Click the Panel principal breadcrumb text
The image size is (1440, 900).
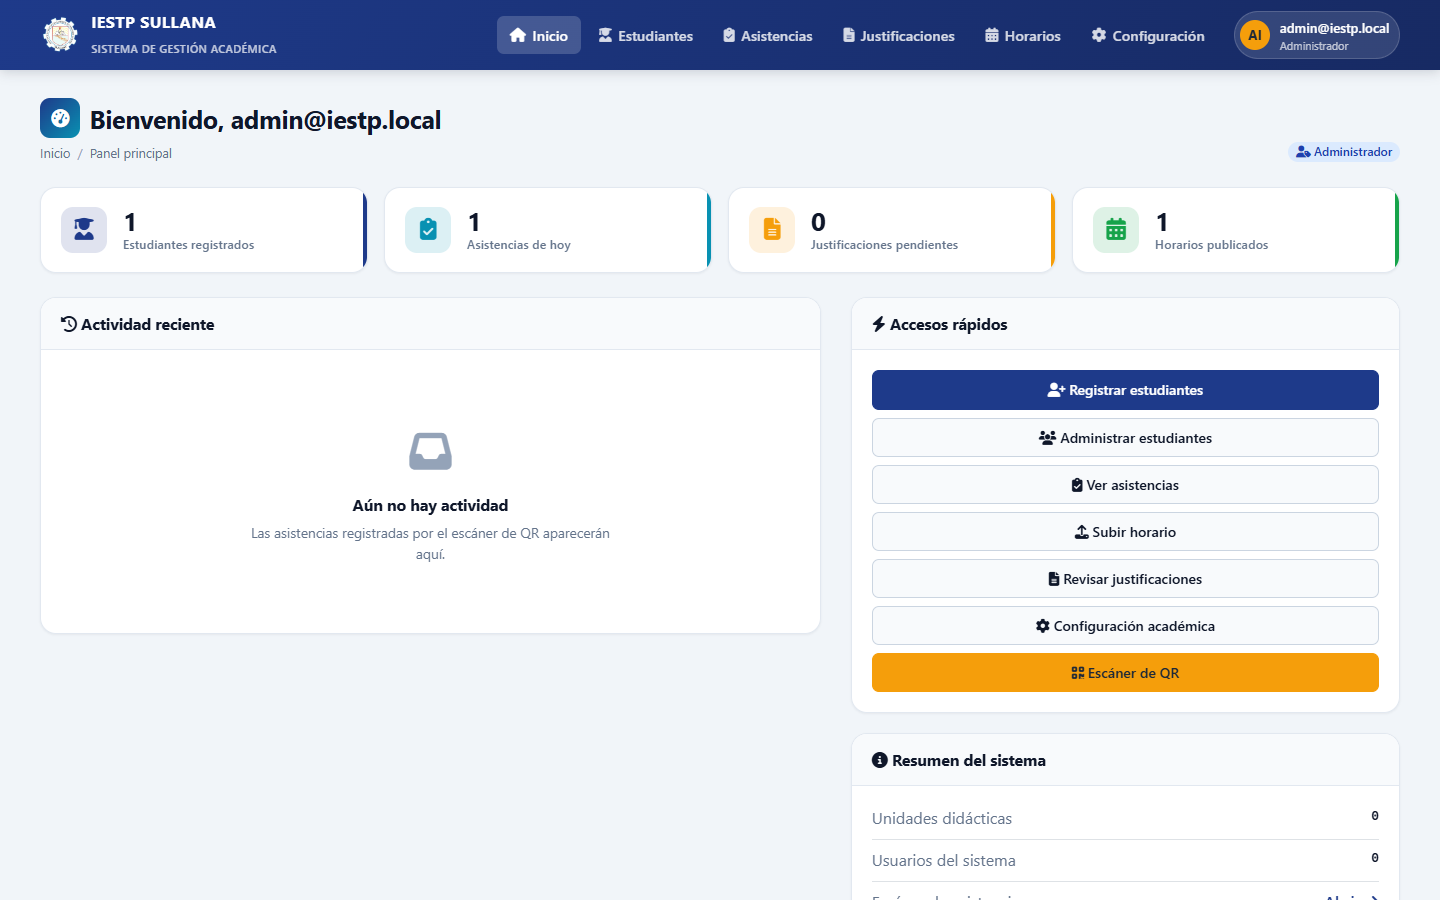tap(131, 153)
